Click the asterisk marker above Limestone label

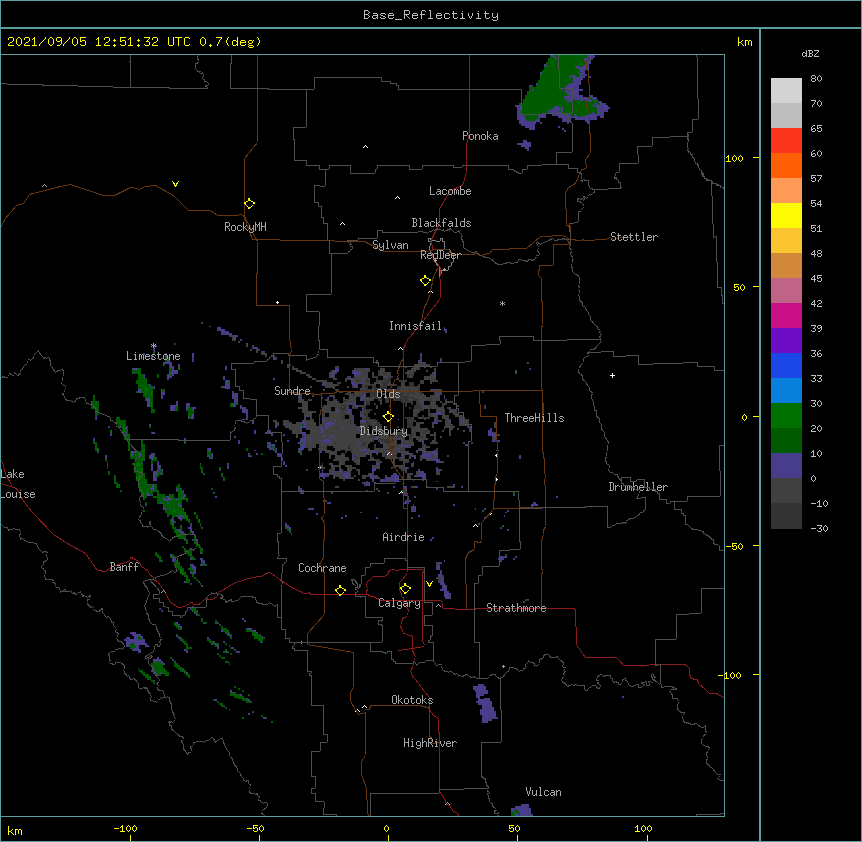click(153, 346)
